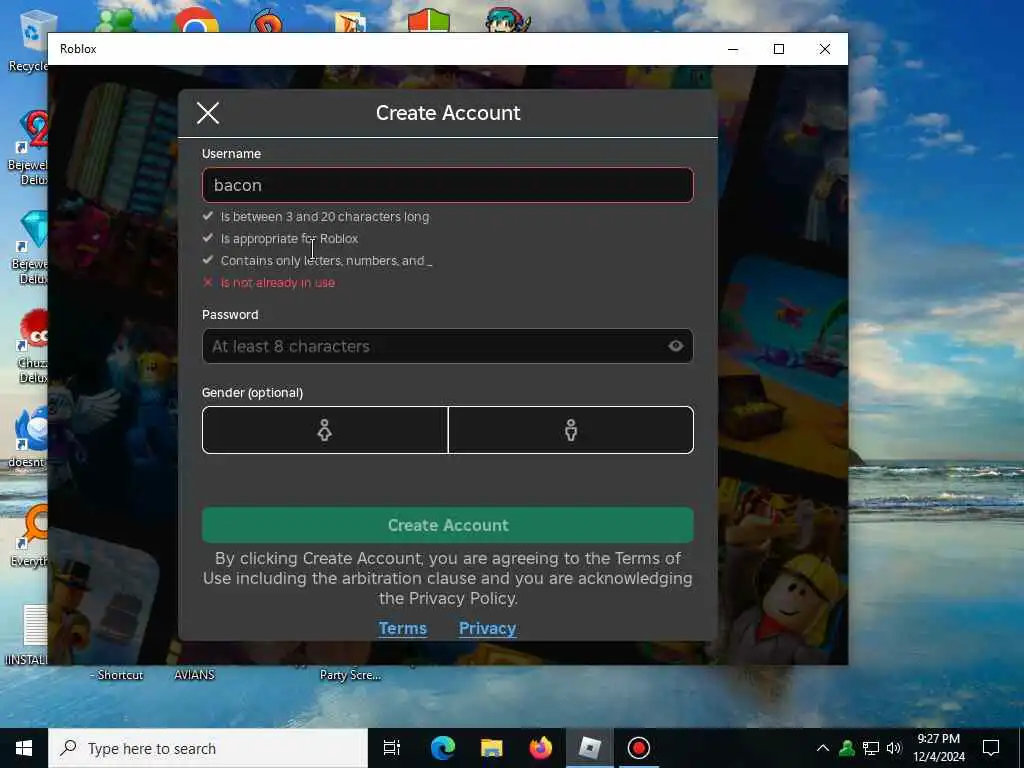Click 'Is between 3 and 20 characters long' text
The image size is (1024, 768).
(x=325, y=216)
